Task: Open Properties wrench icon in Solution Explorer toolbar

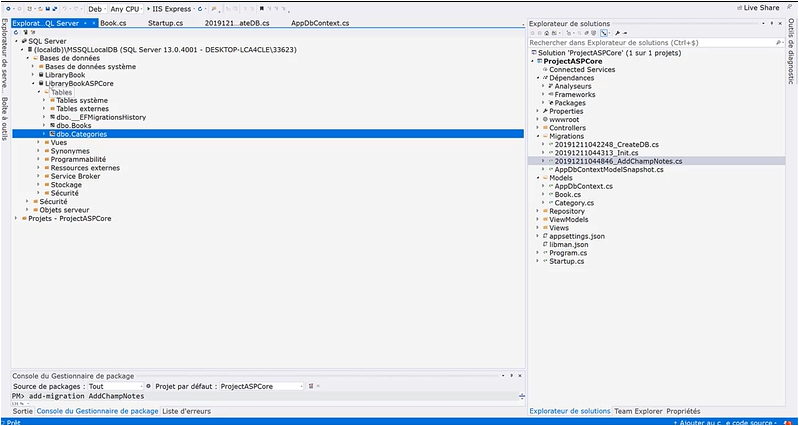Action: click(x=618, y=33)
